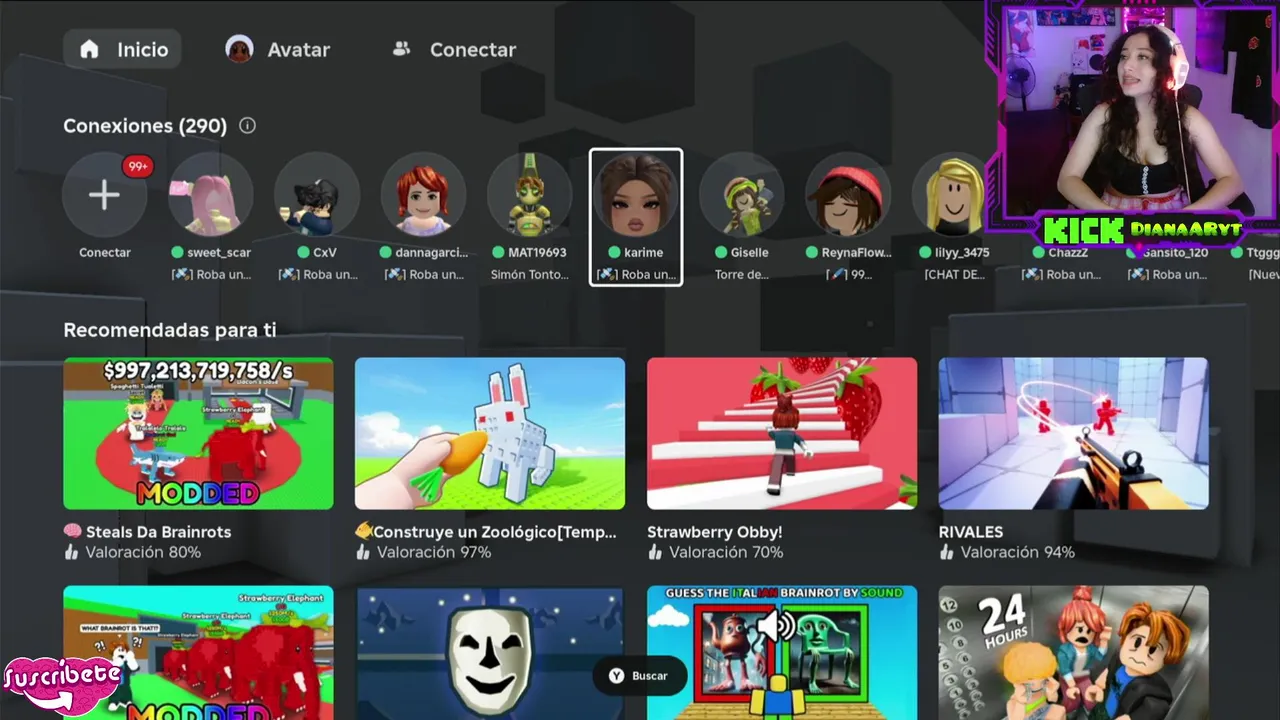Click Giselle's Torre de status text

(x=741, y=275)
